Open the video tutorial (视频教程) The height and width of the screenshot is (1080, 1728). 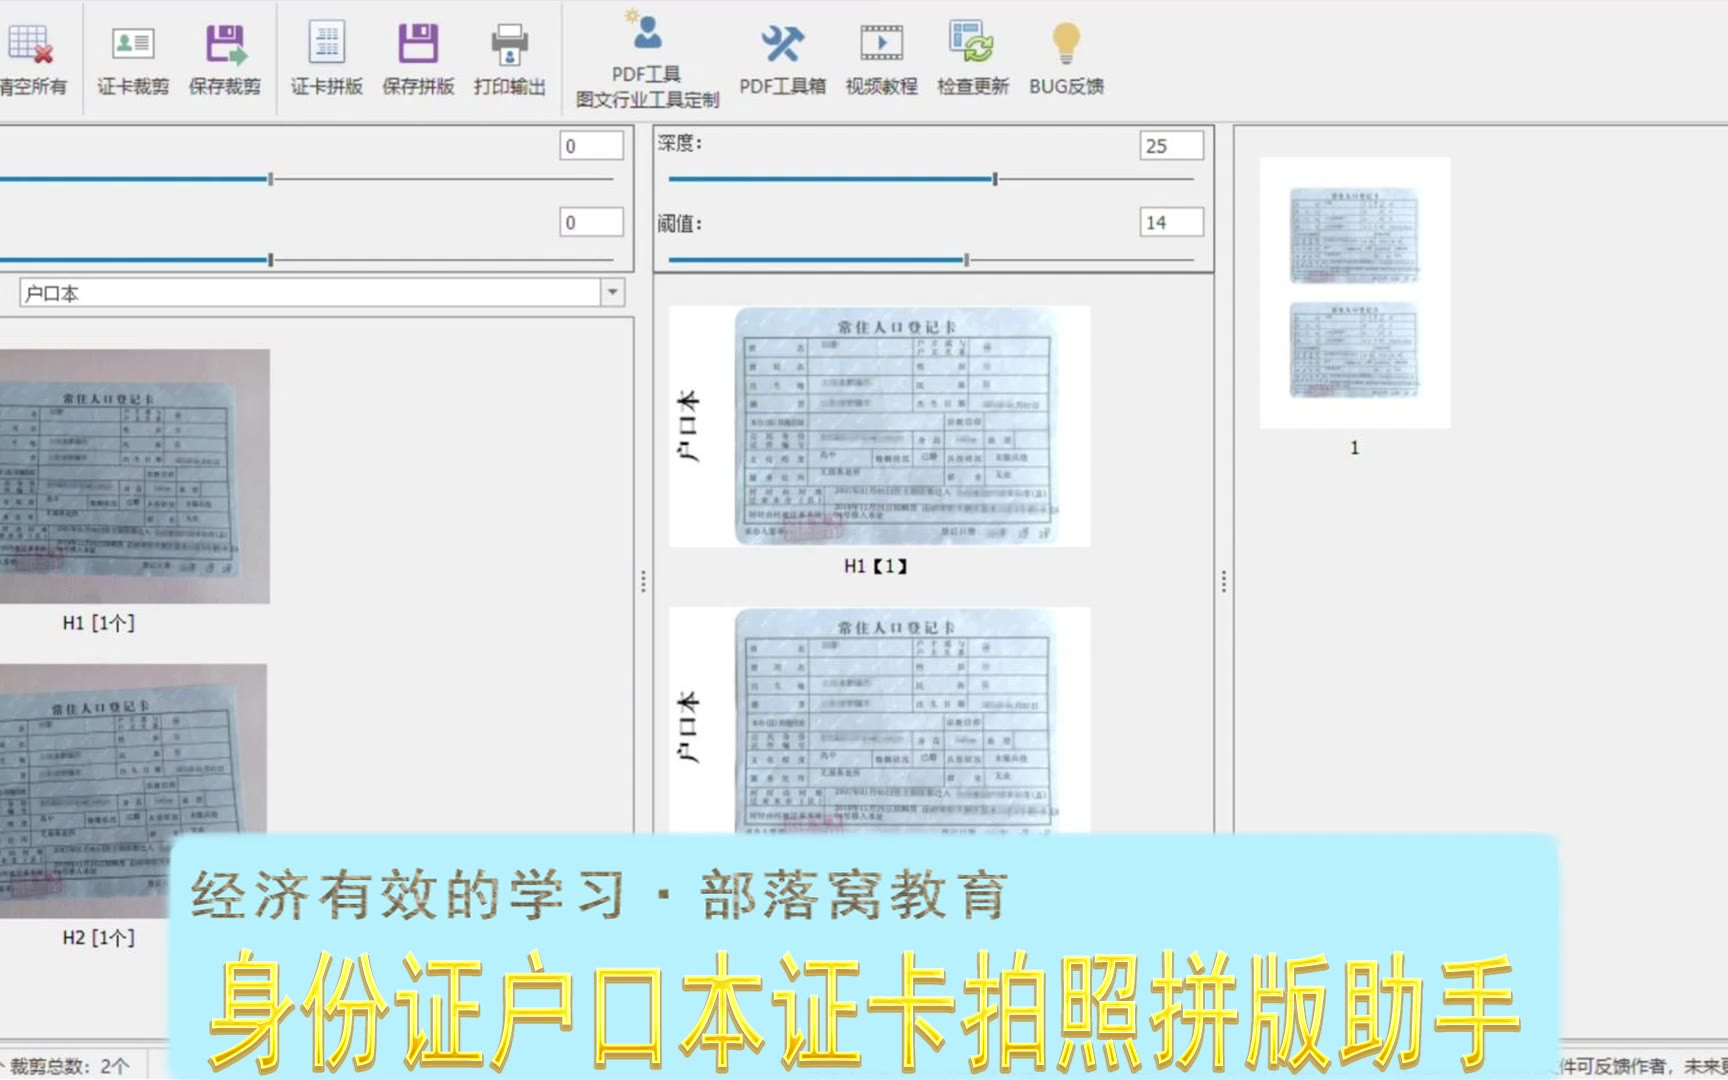pos(882,60)
